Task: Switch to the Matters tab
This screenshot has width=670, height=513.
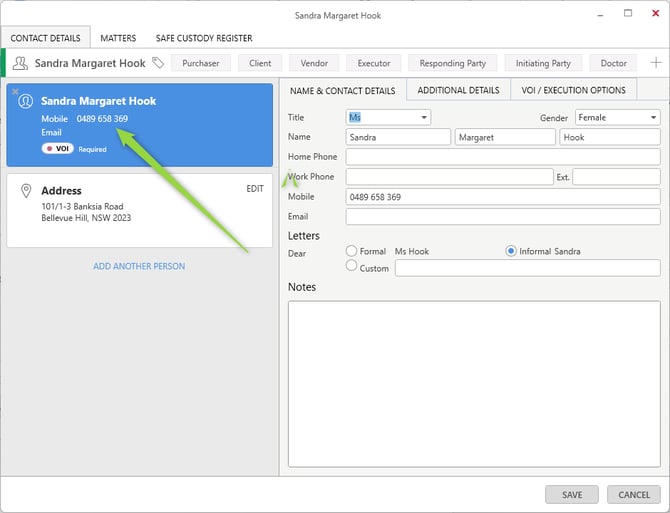Action: coord(118,38)
